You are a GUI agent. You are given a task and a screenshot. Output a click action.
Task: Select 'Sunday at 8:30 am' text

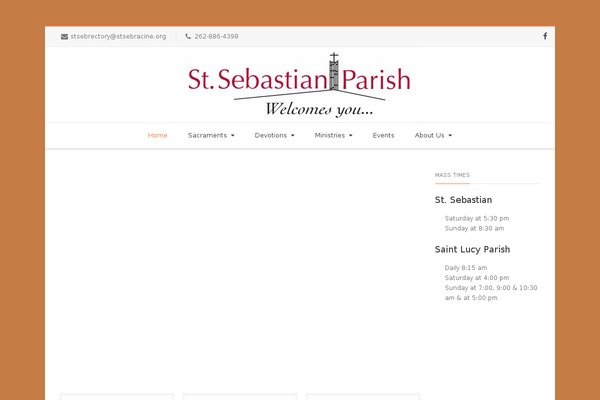474,228
